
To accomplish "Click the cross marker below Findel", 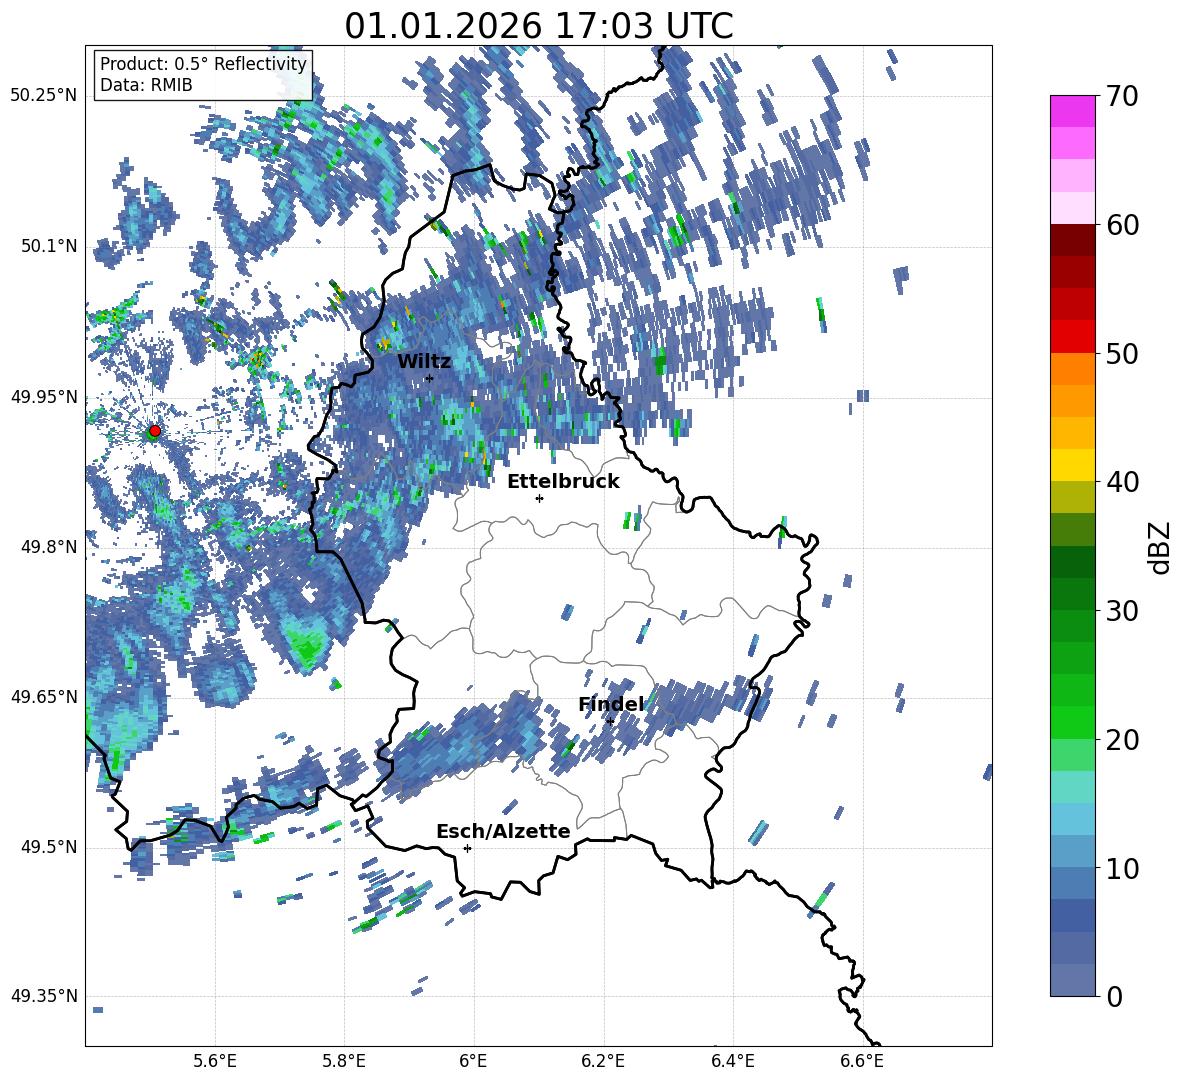I will 610,722.
